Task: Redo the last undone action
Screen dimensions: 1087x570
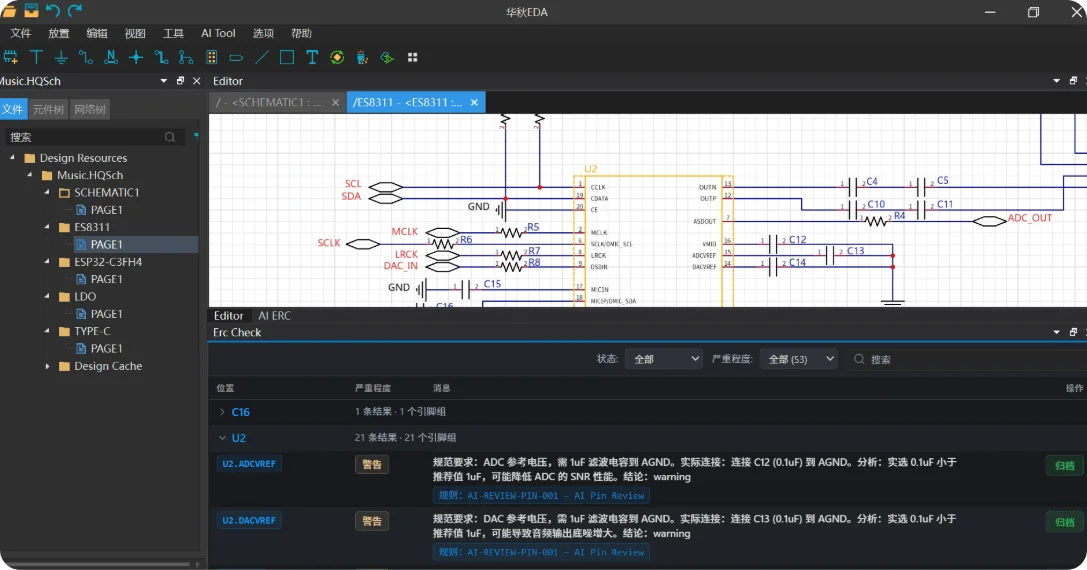Action: click(75, 10)
